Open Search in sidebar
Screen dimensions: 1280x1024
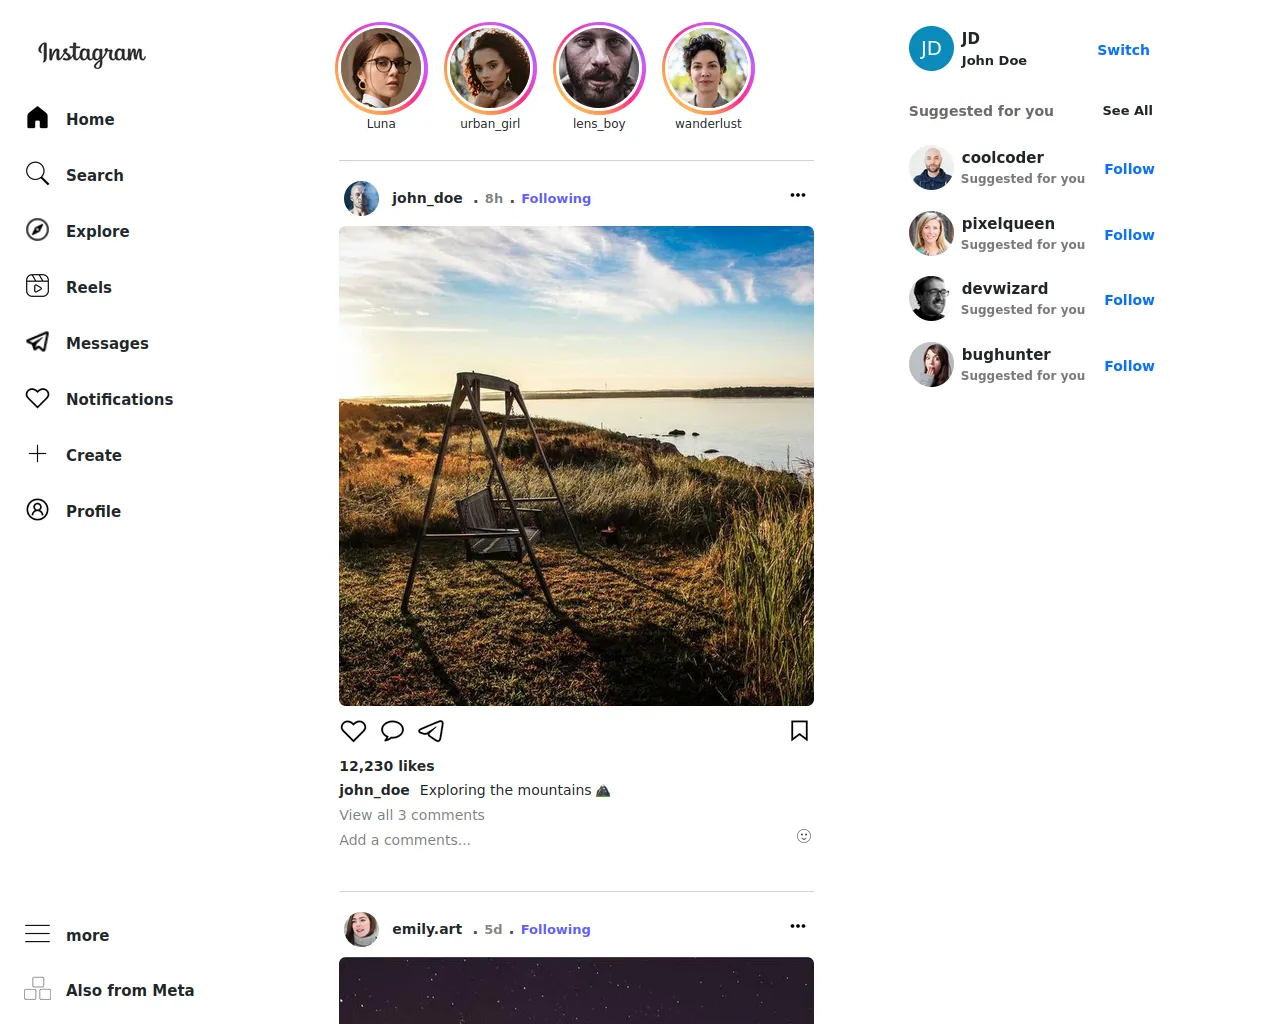pos(95,175)
